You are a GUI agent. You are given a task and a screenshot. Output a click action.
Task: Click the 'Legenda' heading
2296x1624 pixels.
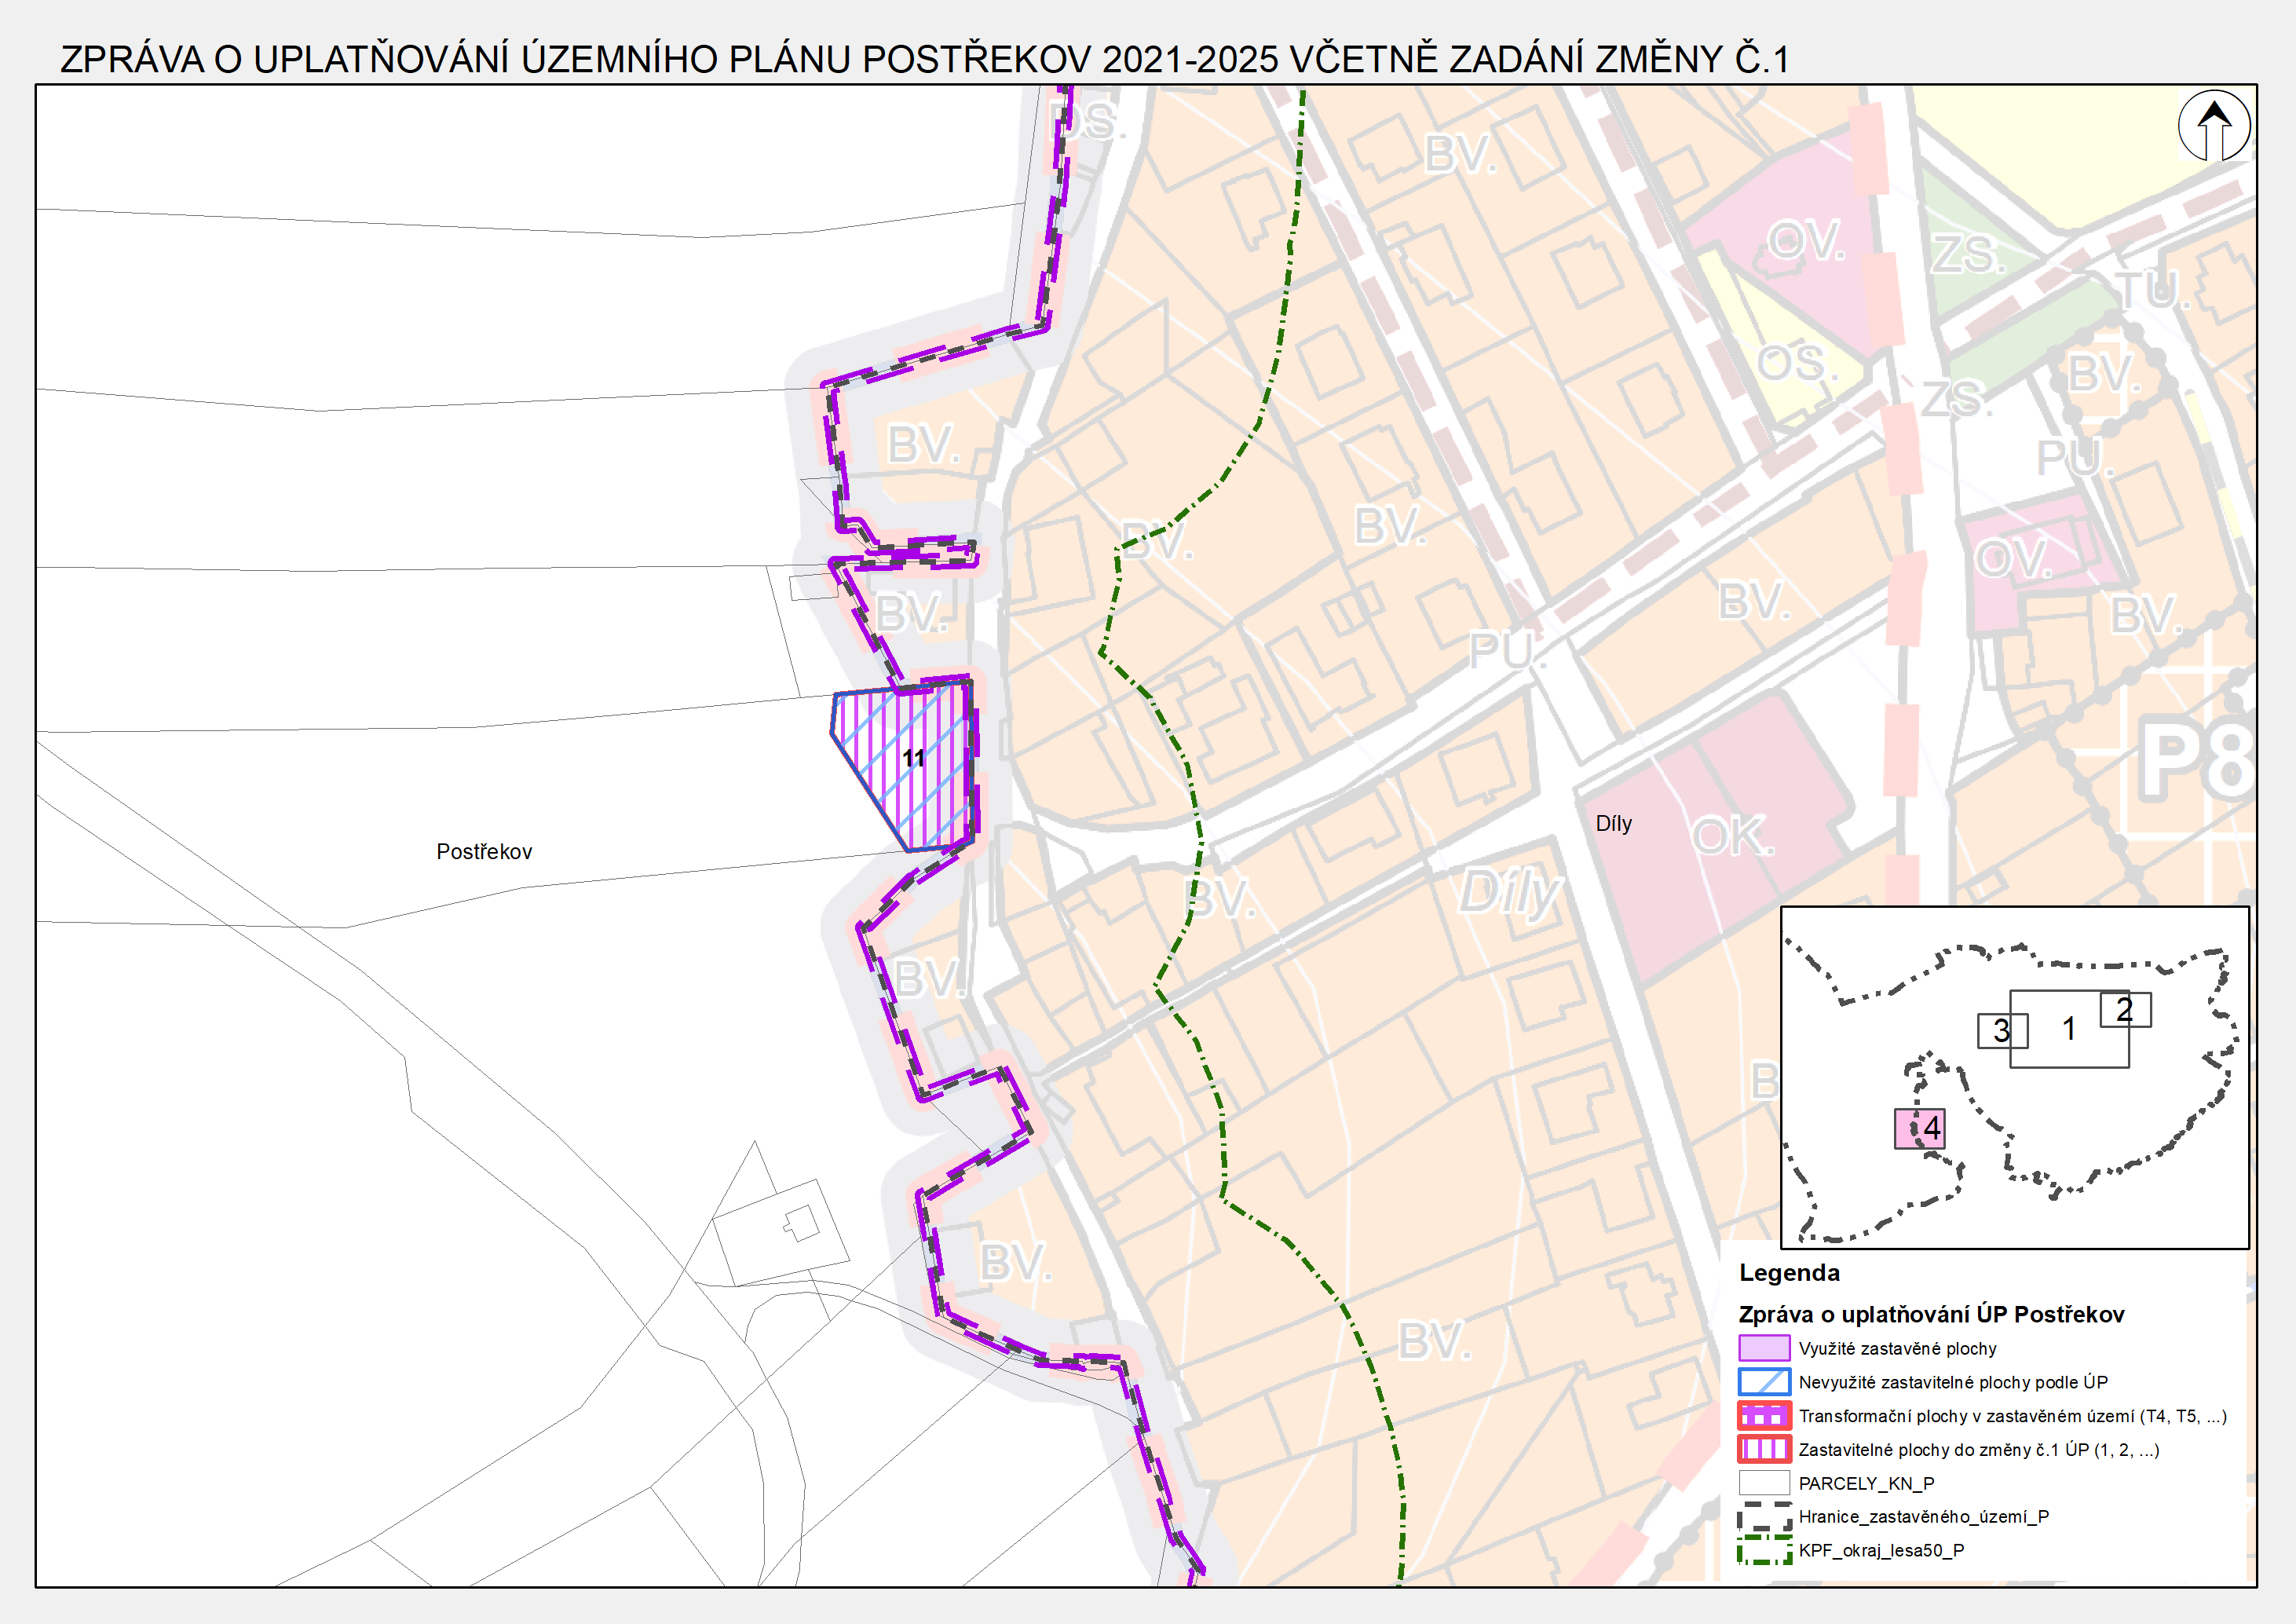pyautogui.click(x=1789, y=1273)
